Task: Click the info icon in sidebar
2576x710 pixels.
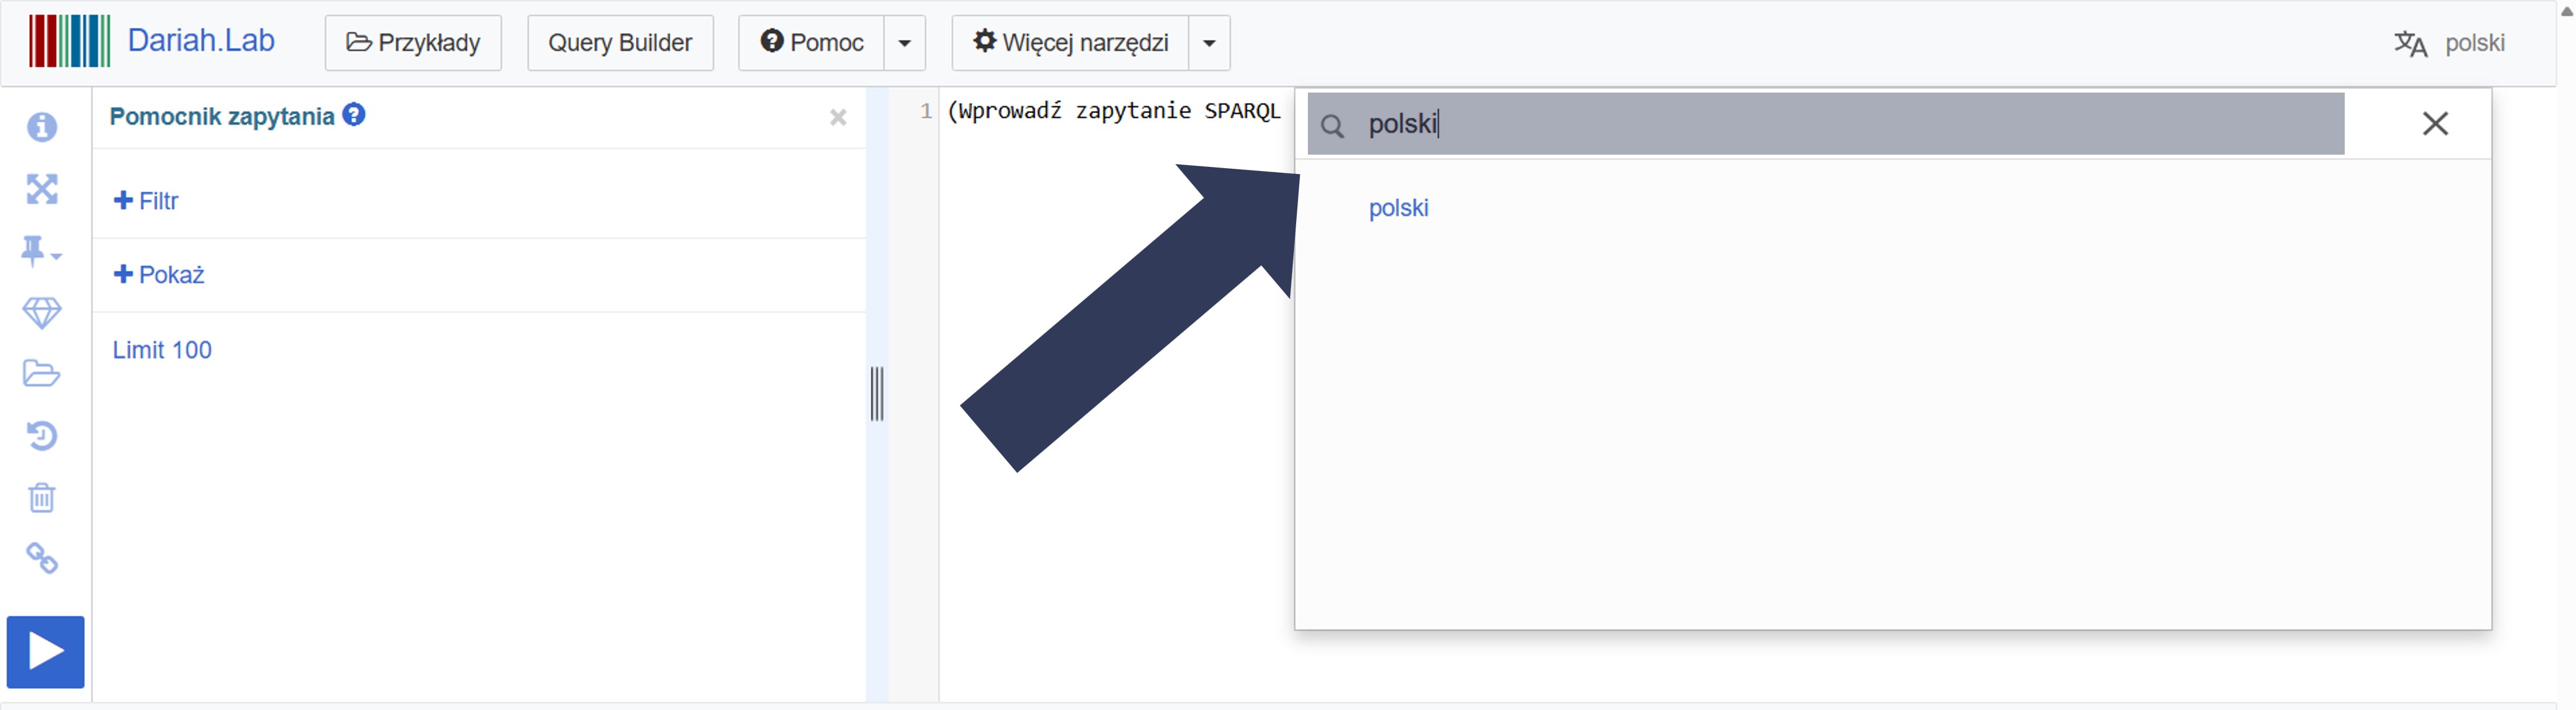Action: pyautogui.click(x=41, y=127)
